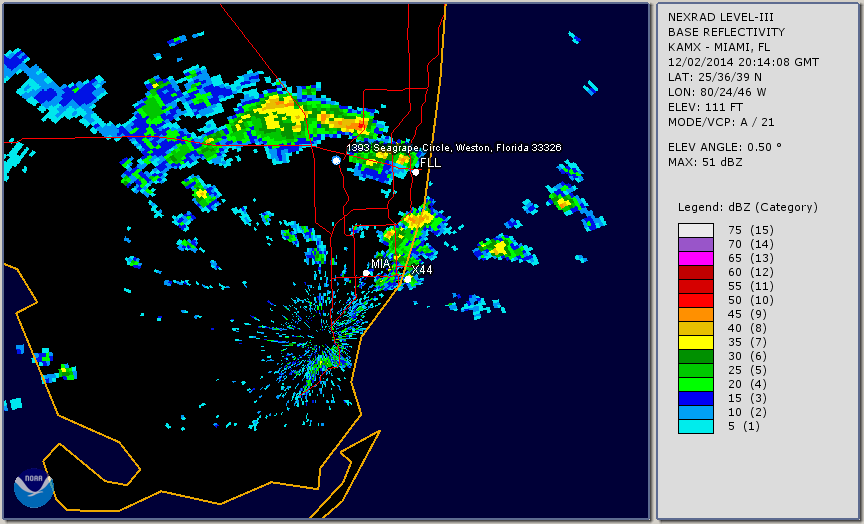
Task: Select the 30 dBZ dark green swatch
Action: coord(696,356)
